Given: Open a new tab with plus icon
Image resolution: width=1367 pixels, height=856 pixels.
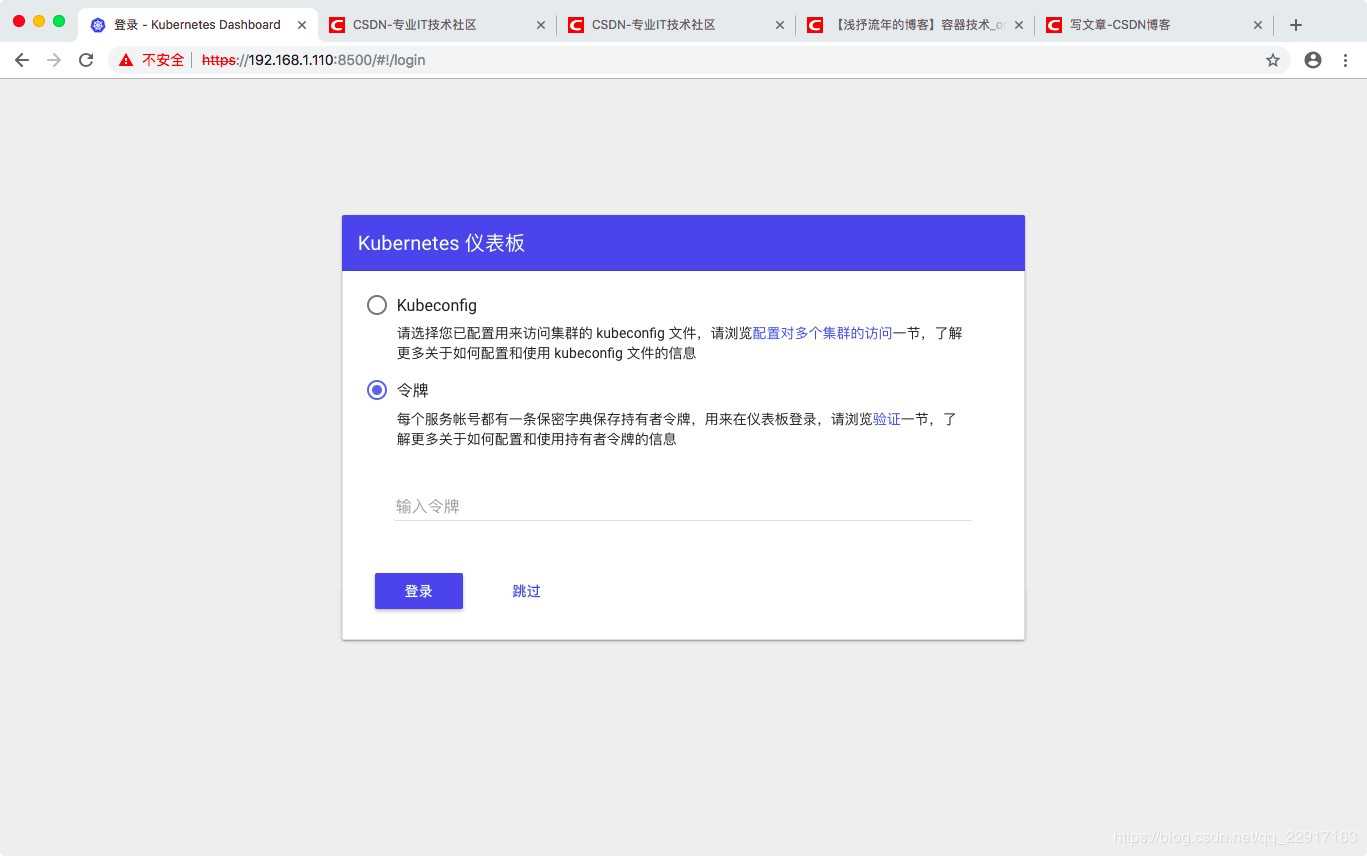Looking at the screenshot, I should [x=1296, y=25].
